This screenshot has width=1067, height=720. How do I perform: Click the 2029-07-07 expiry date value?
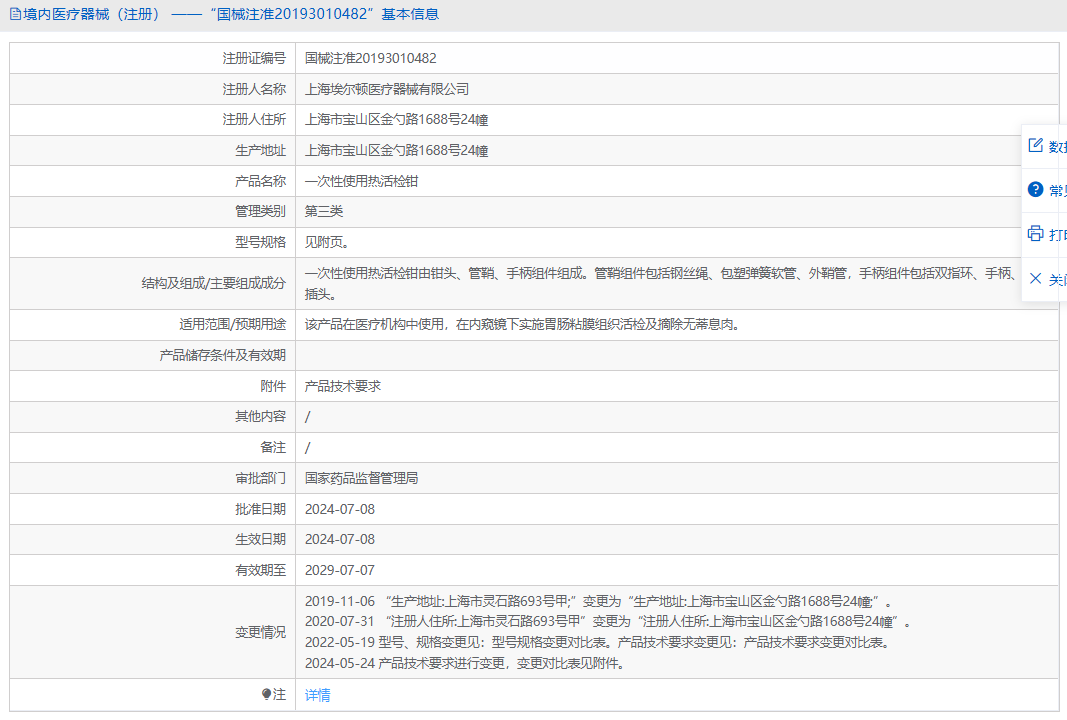pos(340,570)
